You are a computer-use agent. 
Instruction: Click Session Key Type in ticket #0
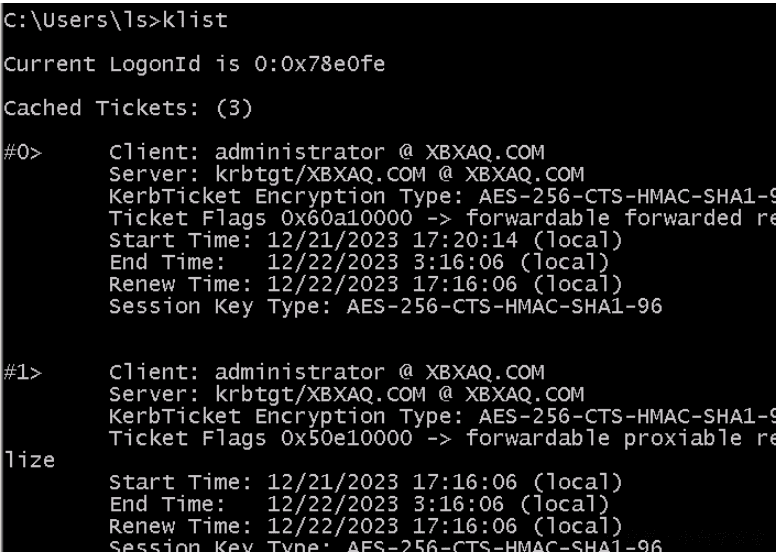point(386,307)
